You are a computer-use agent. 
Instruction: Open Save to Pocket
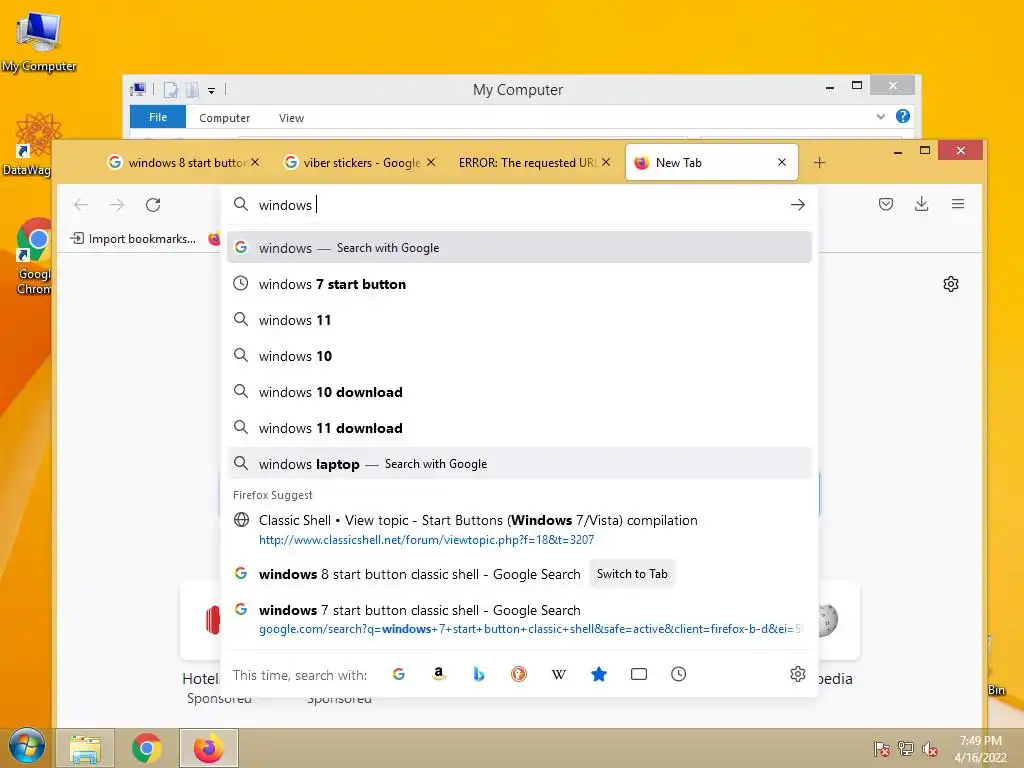point(886,204)
